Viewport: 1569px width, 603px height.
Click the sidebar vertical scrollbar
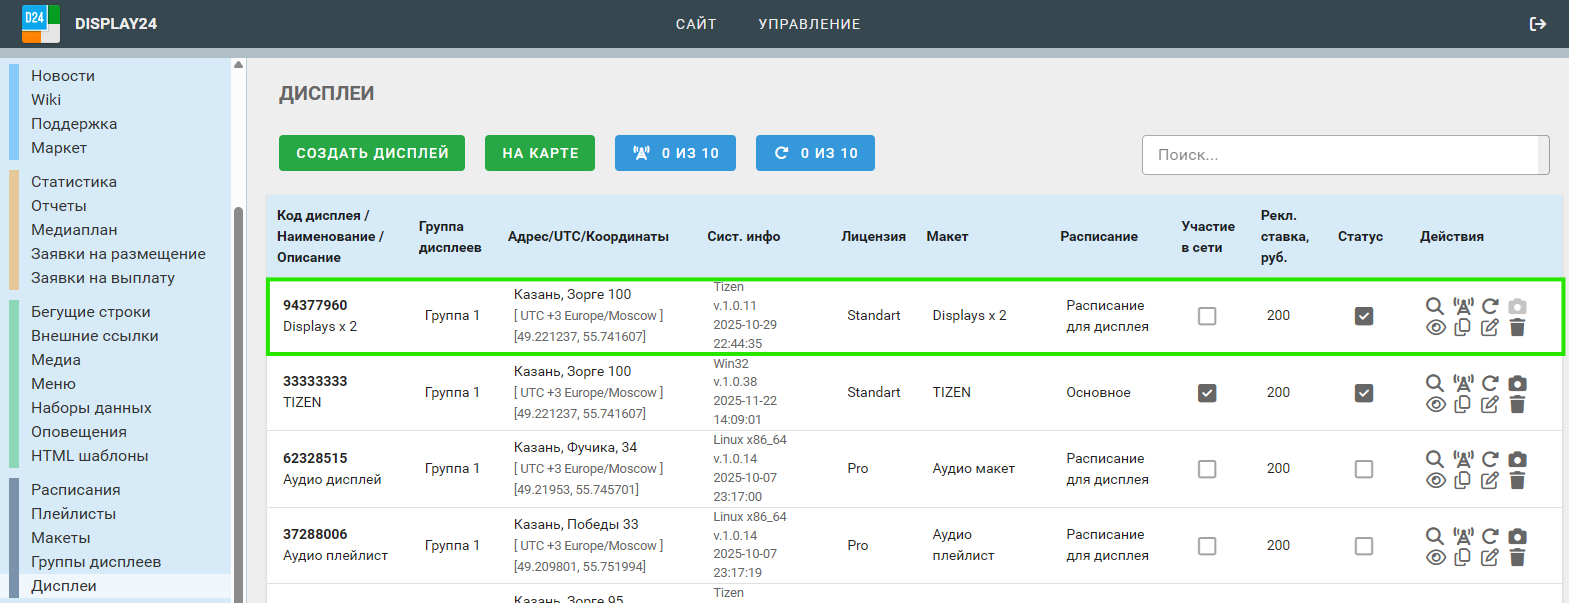coord(238,400)
